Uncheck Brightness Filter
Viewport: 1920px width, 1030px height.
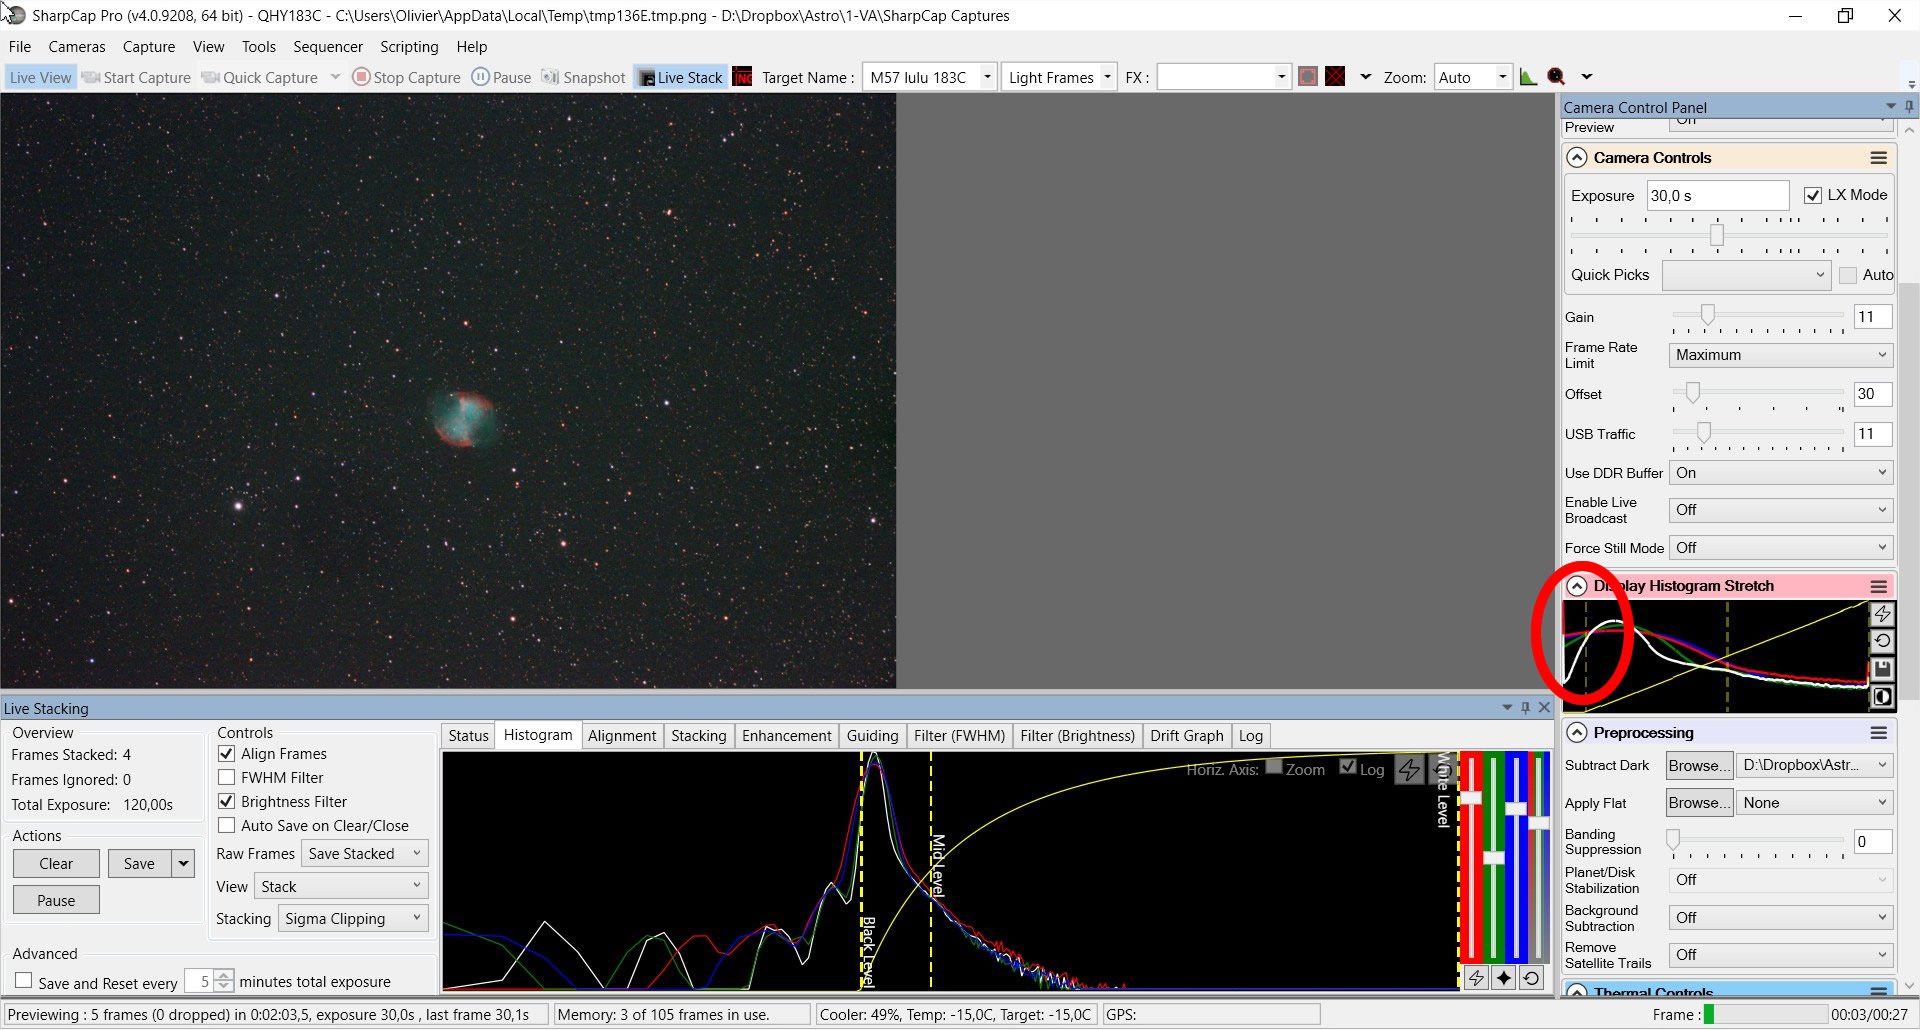pyautogui.click(x=226, y=802)
